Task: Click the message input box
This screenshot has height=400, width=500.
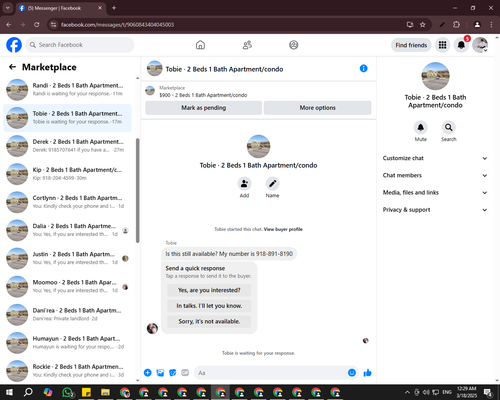Action: point(272,373)
